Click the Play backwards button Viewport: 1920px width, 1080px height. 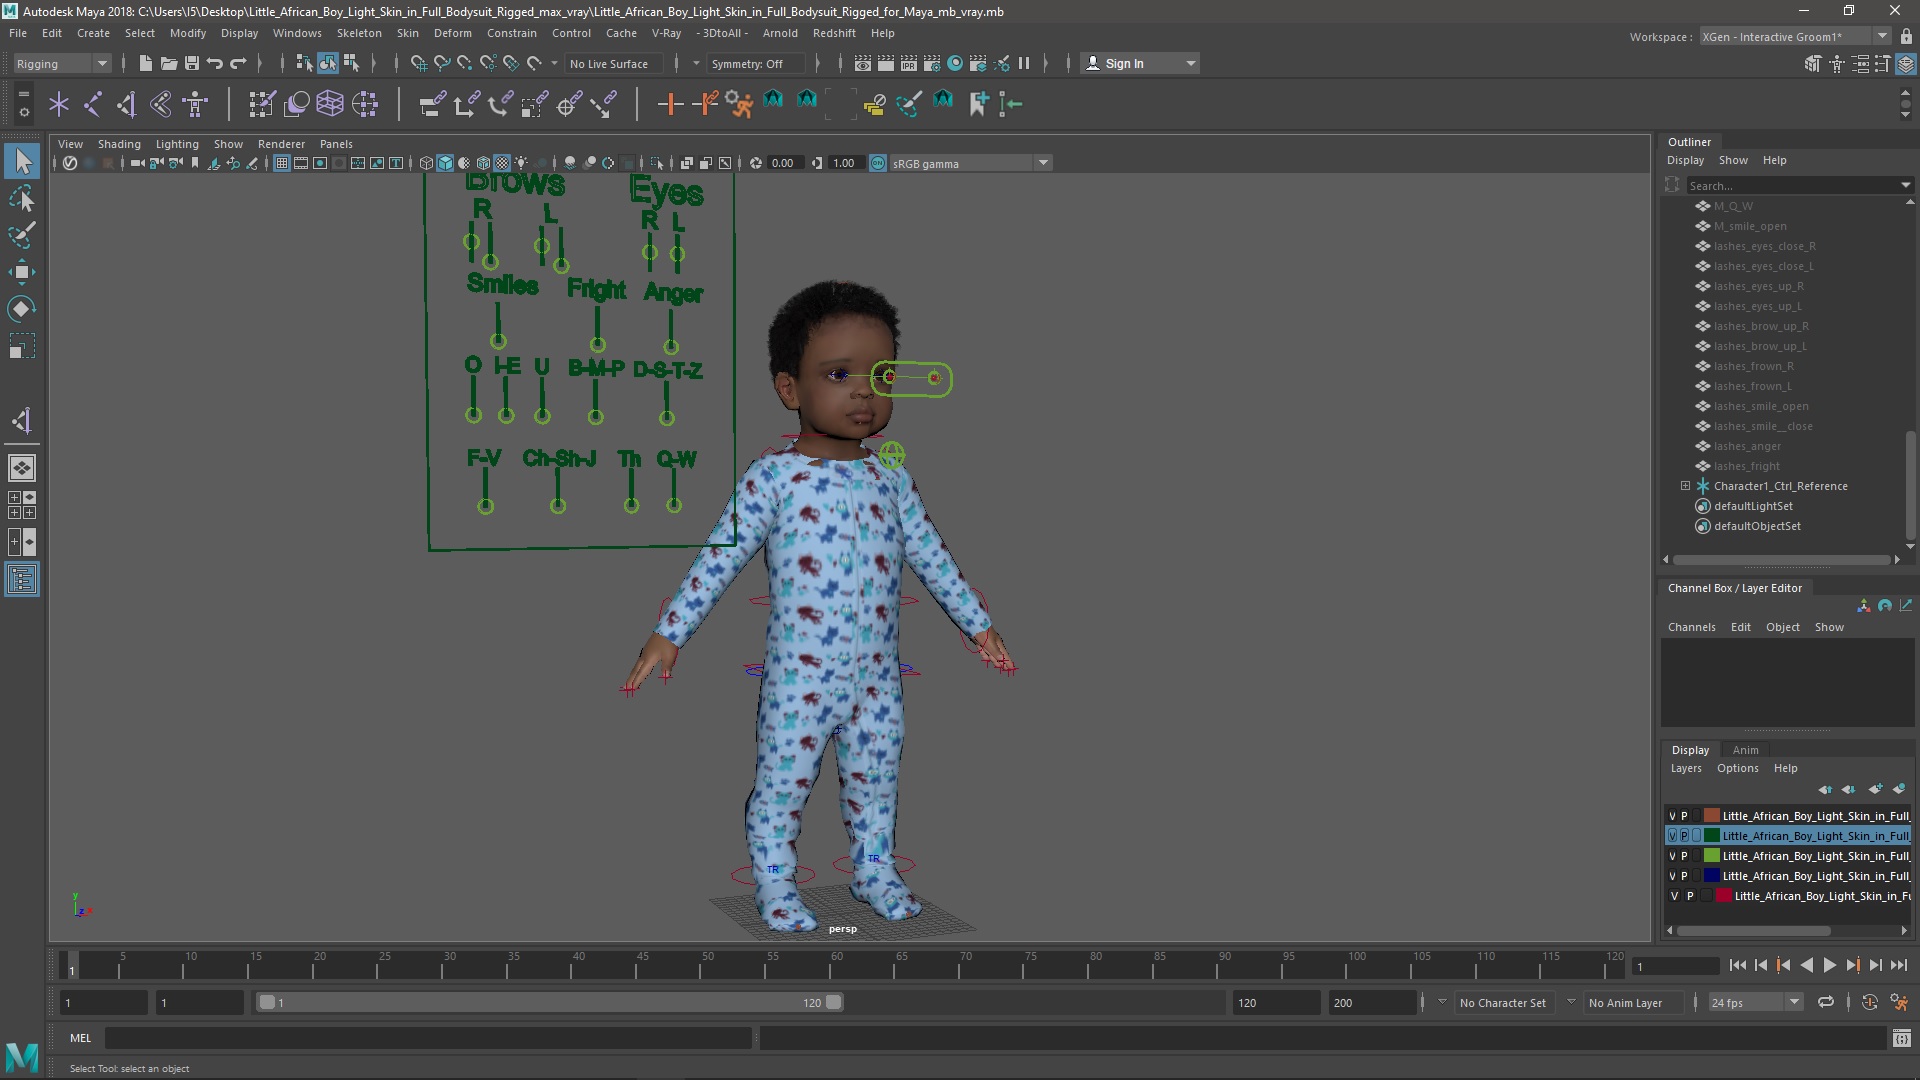[1806, 965]
